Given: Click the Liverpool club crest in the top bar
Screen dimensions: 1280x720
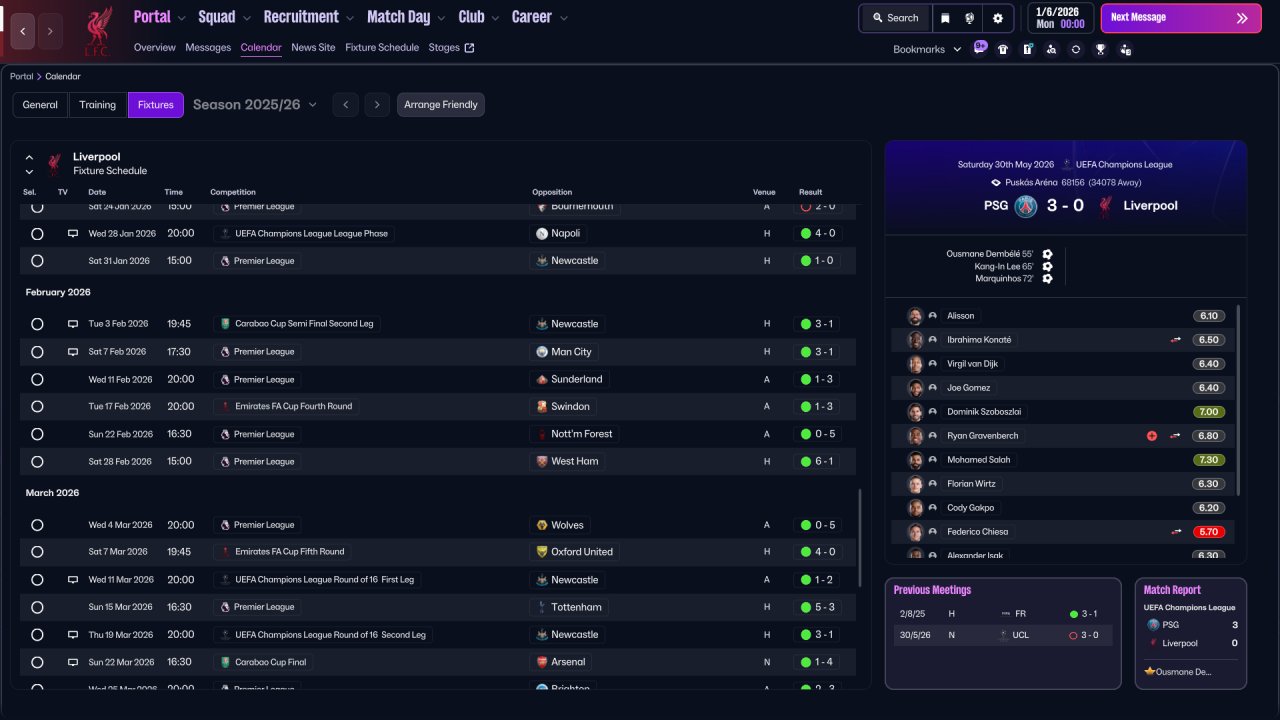Looking at the screenshot, I should (97, 30).
